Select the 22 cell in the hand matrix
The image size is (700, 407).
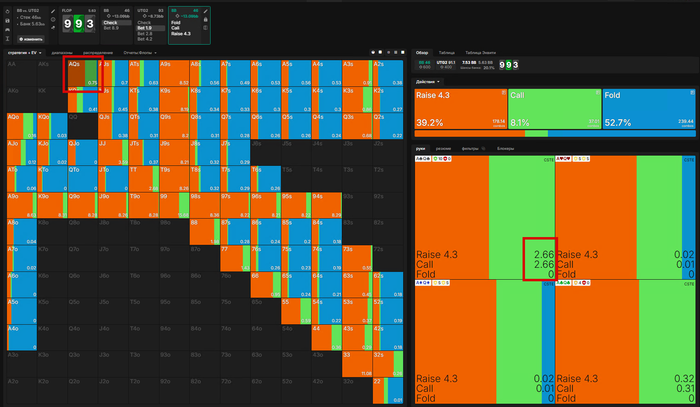(x=388, y=391)
